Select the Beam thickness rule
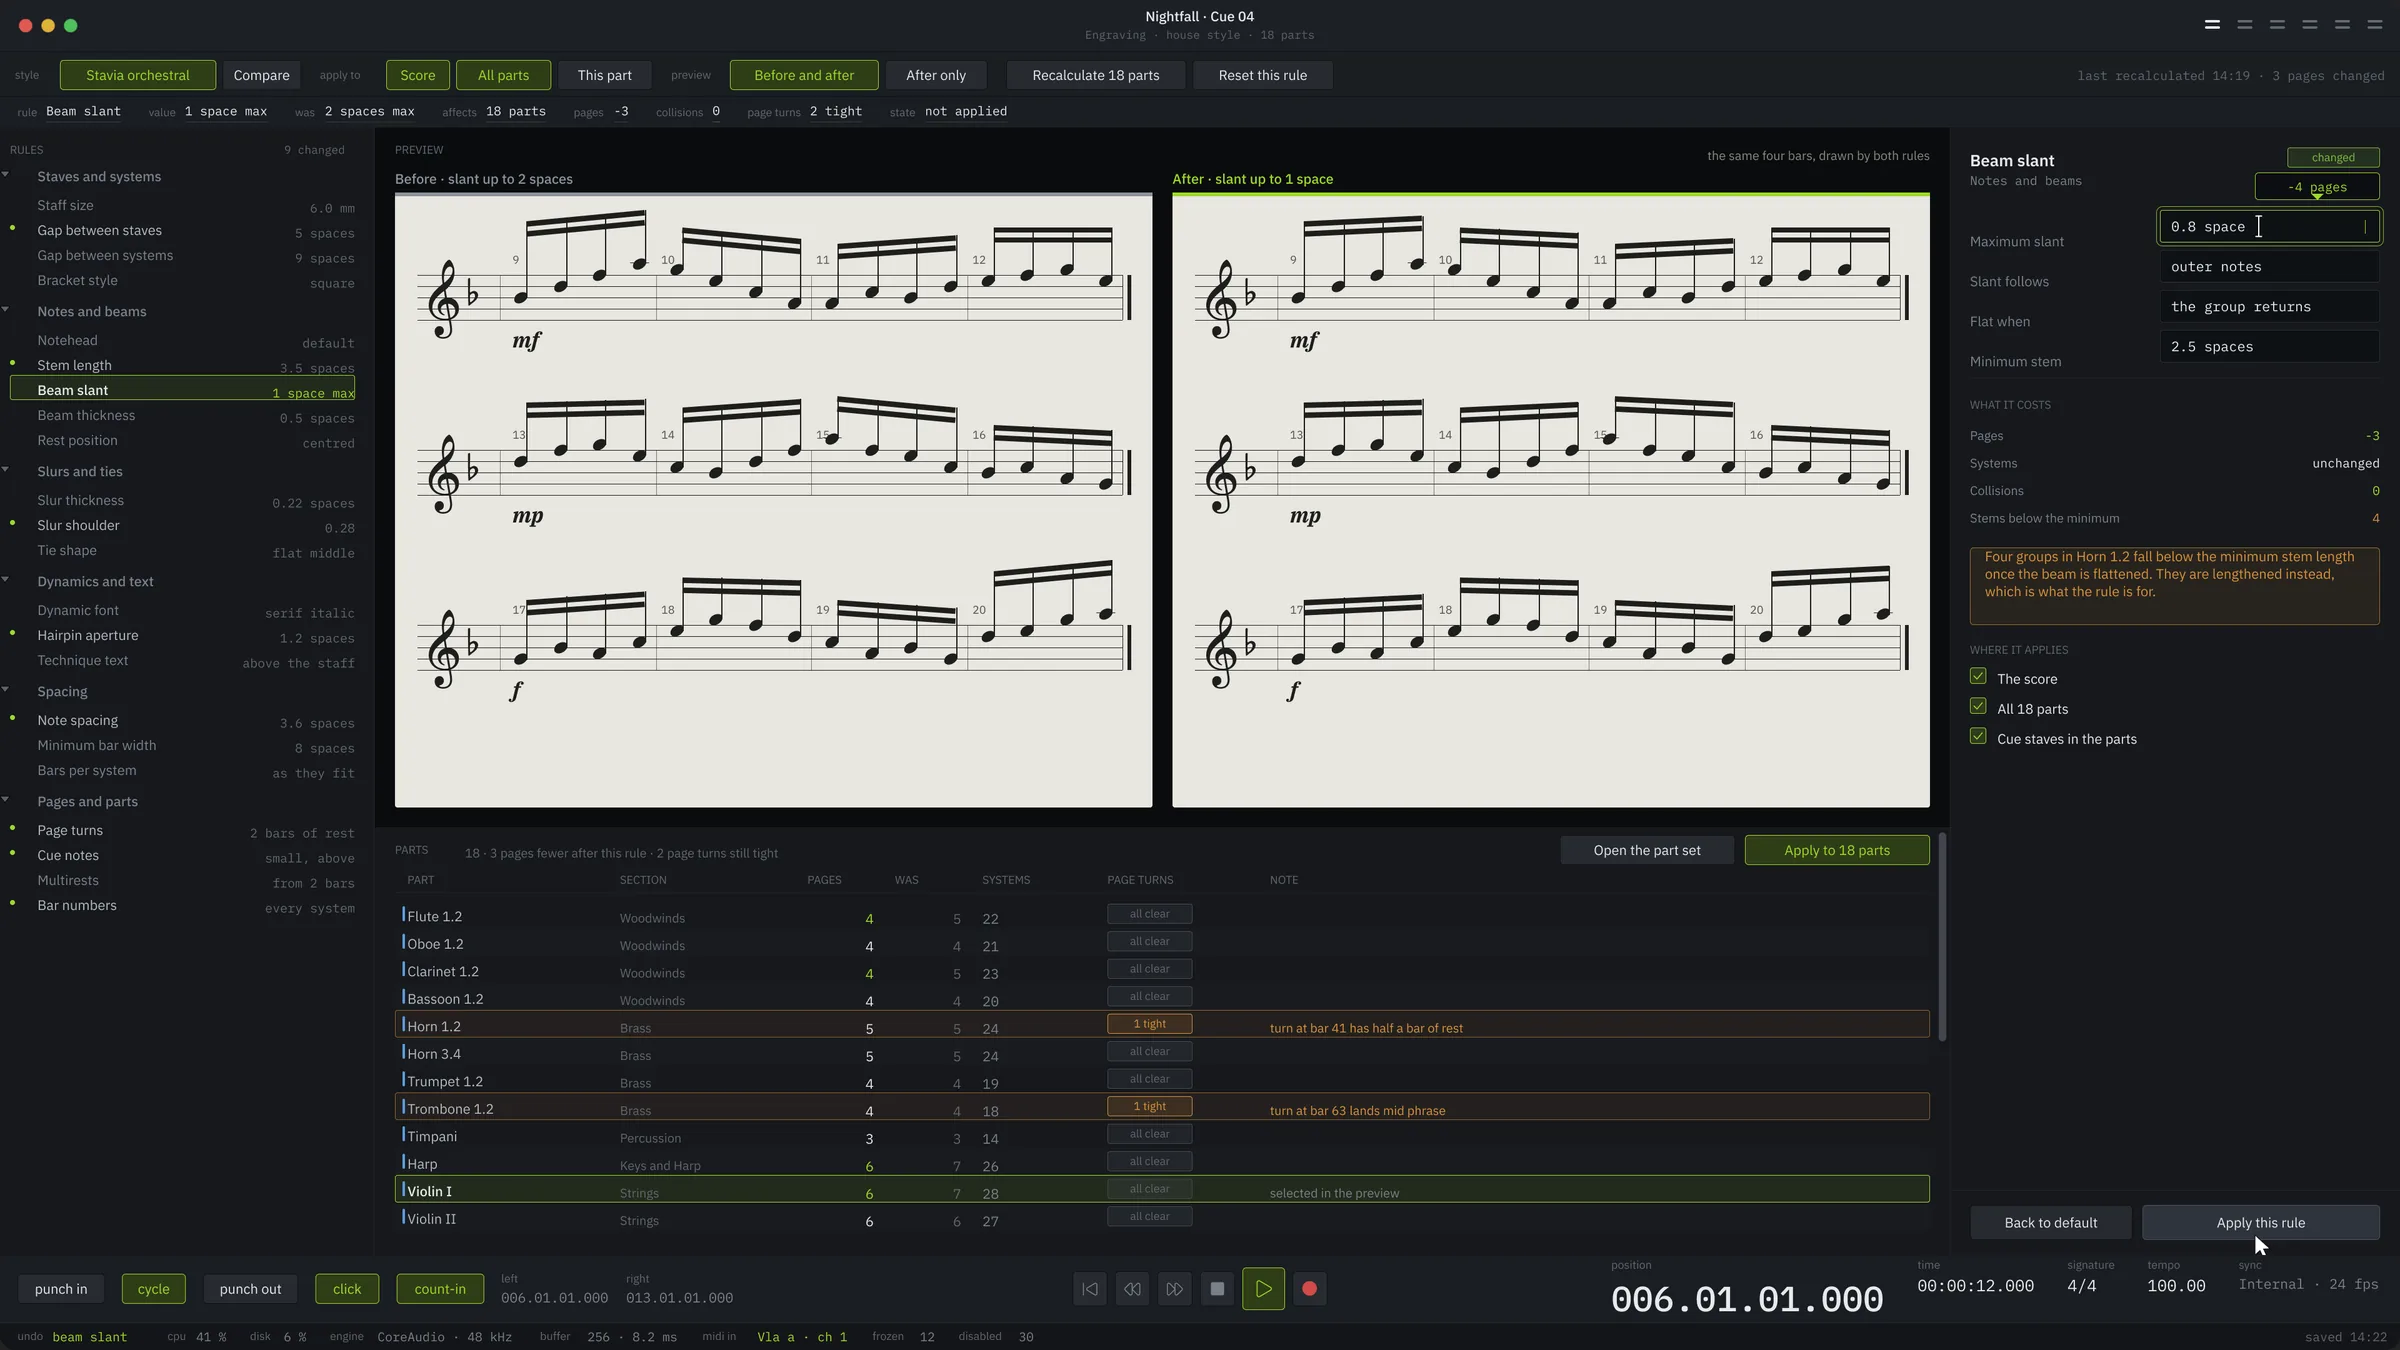Screen dimensions: 2400x1350 (182, 415)
